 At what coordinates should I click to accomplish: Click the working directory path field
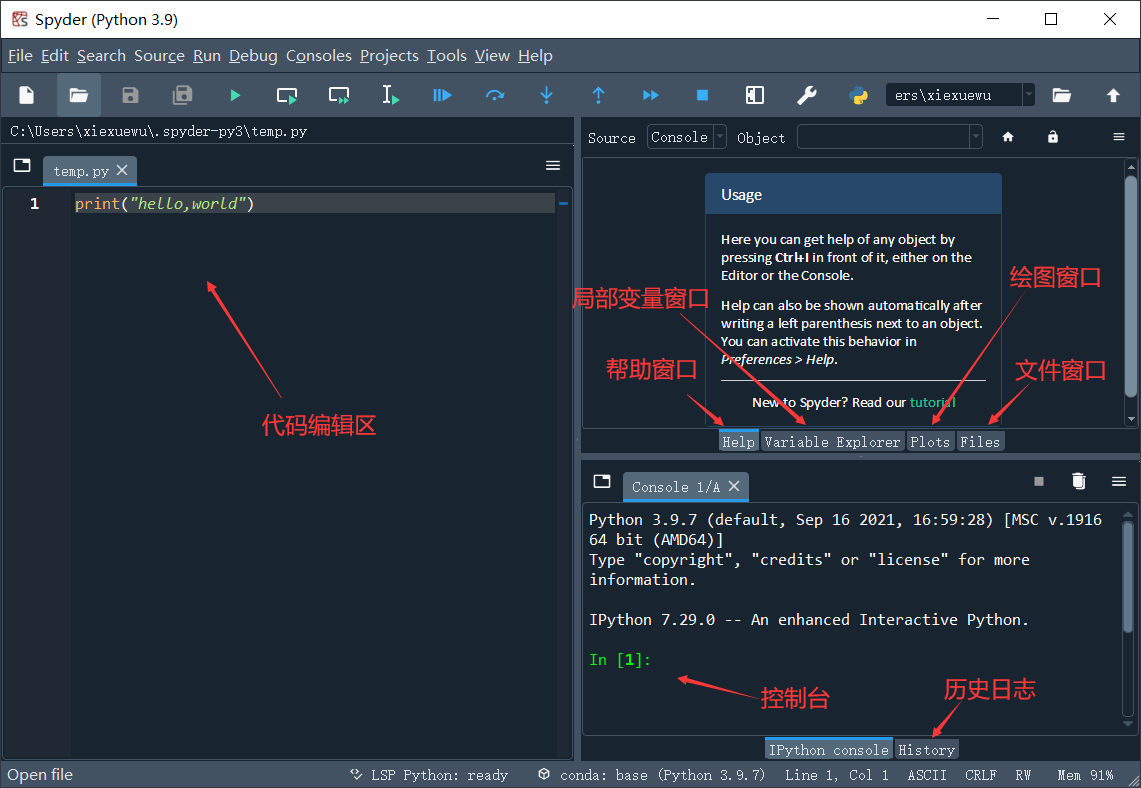954,95
